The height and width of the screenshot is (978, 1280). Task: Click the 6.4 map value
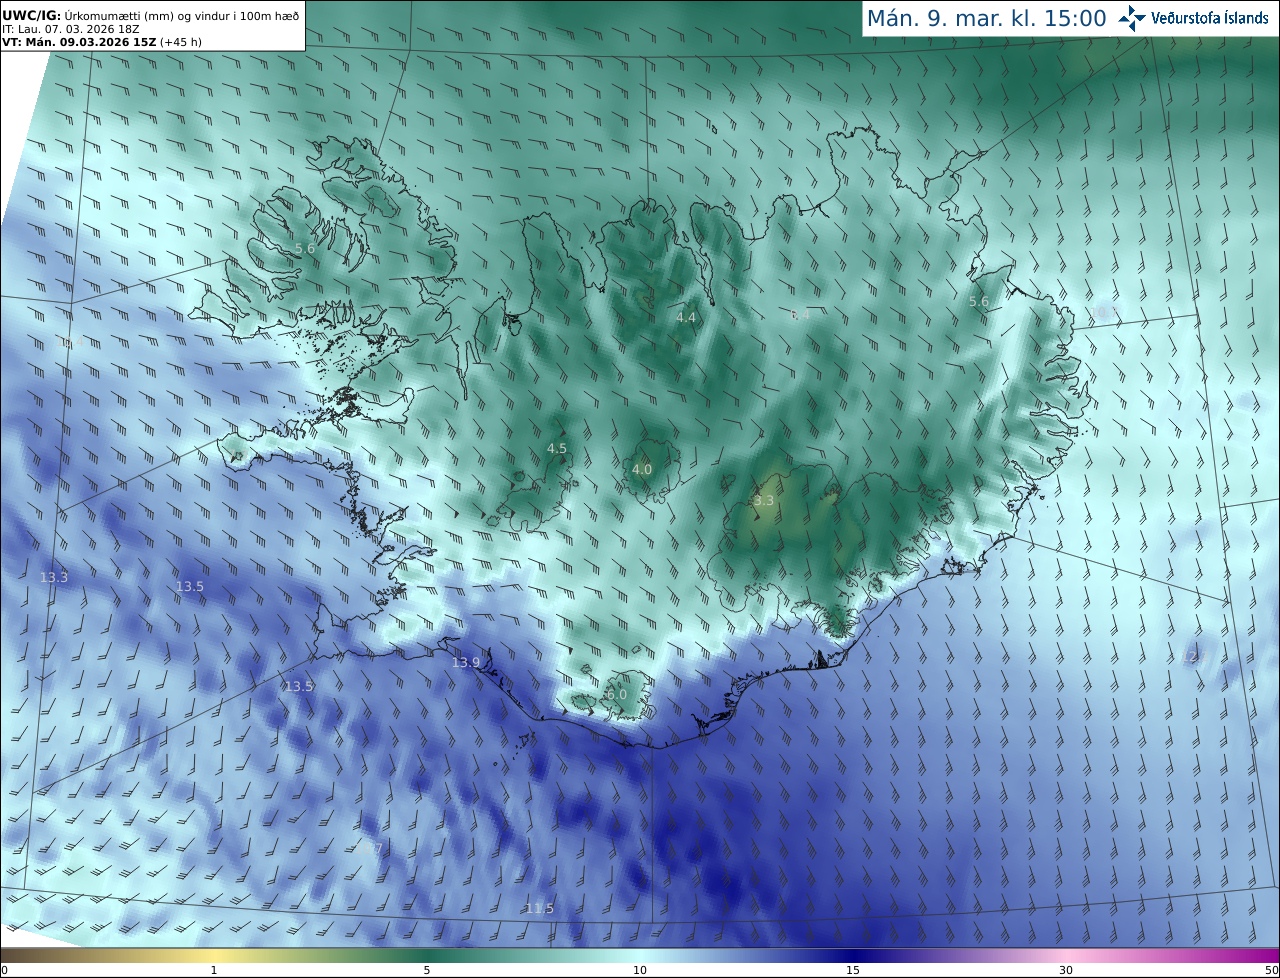point(800,314)
